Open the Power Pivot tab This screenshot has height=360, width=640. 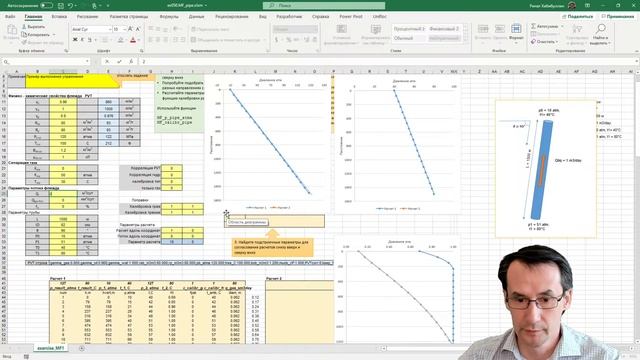pos(351,17)
